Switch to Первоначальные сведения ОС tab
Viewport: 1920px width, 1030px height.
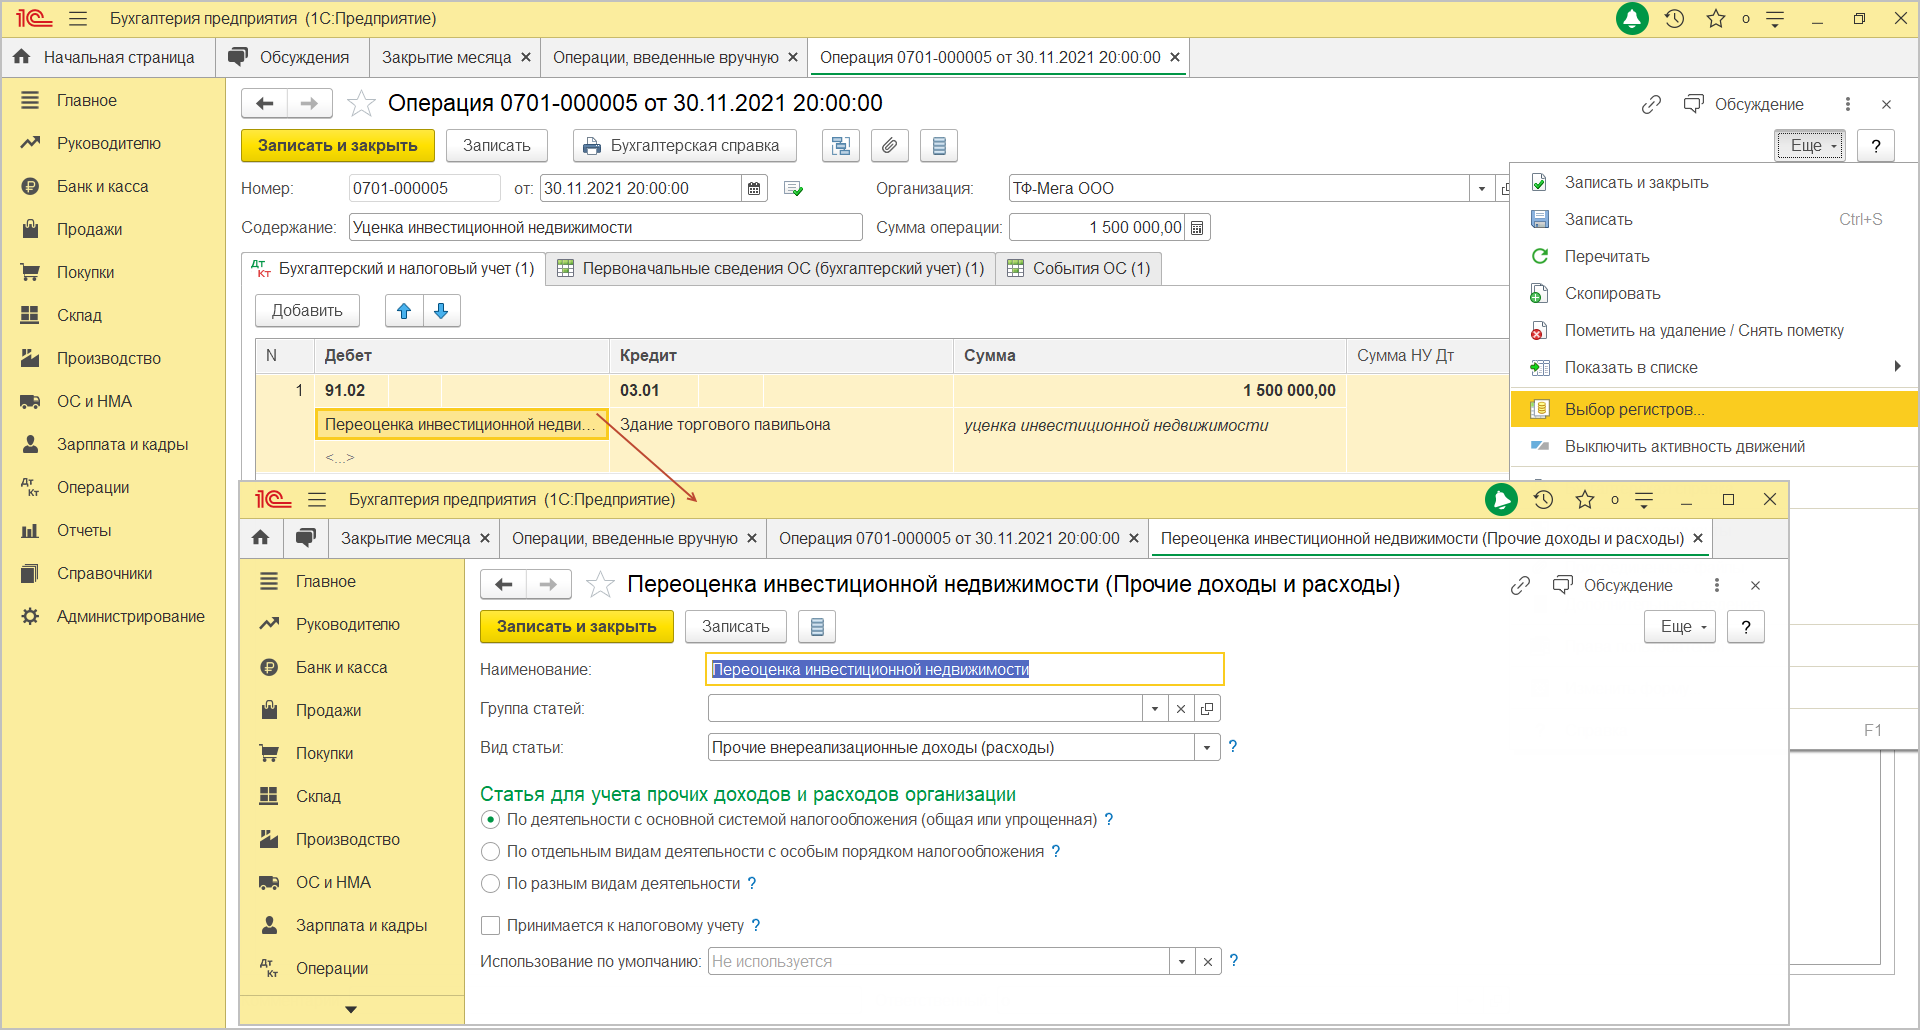point(771,269)
